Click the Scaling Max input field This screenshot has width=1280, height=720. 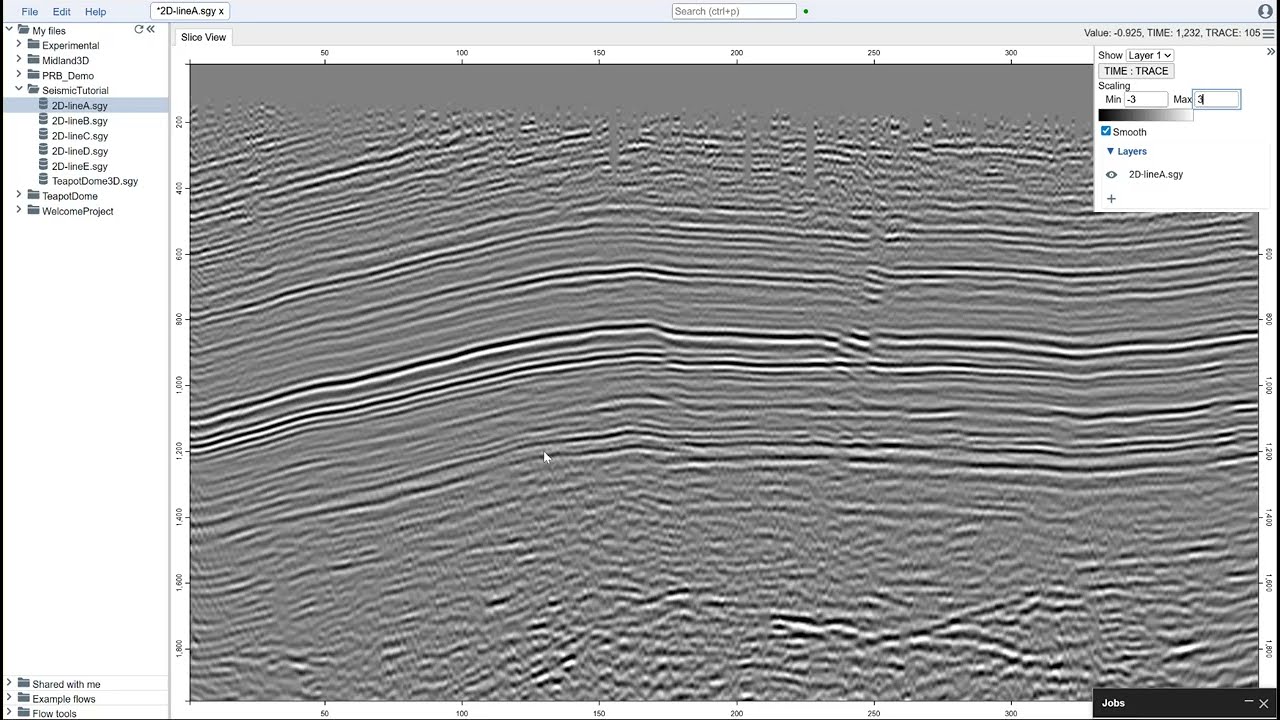[x=1218, y=99]
